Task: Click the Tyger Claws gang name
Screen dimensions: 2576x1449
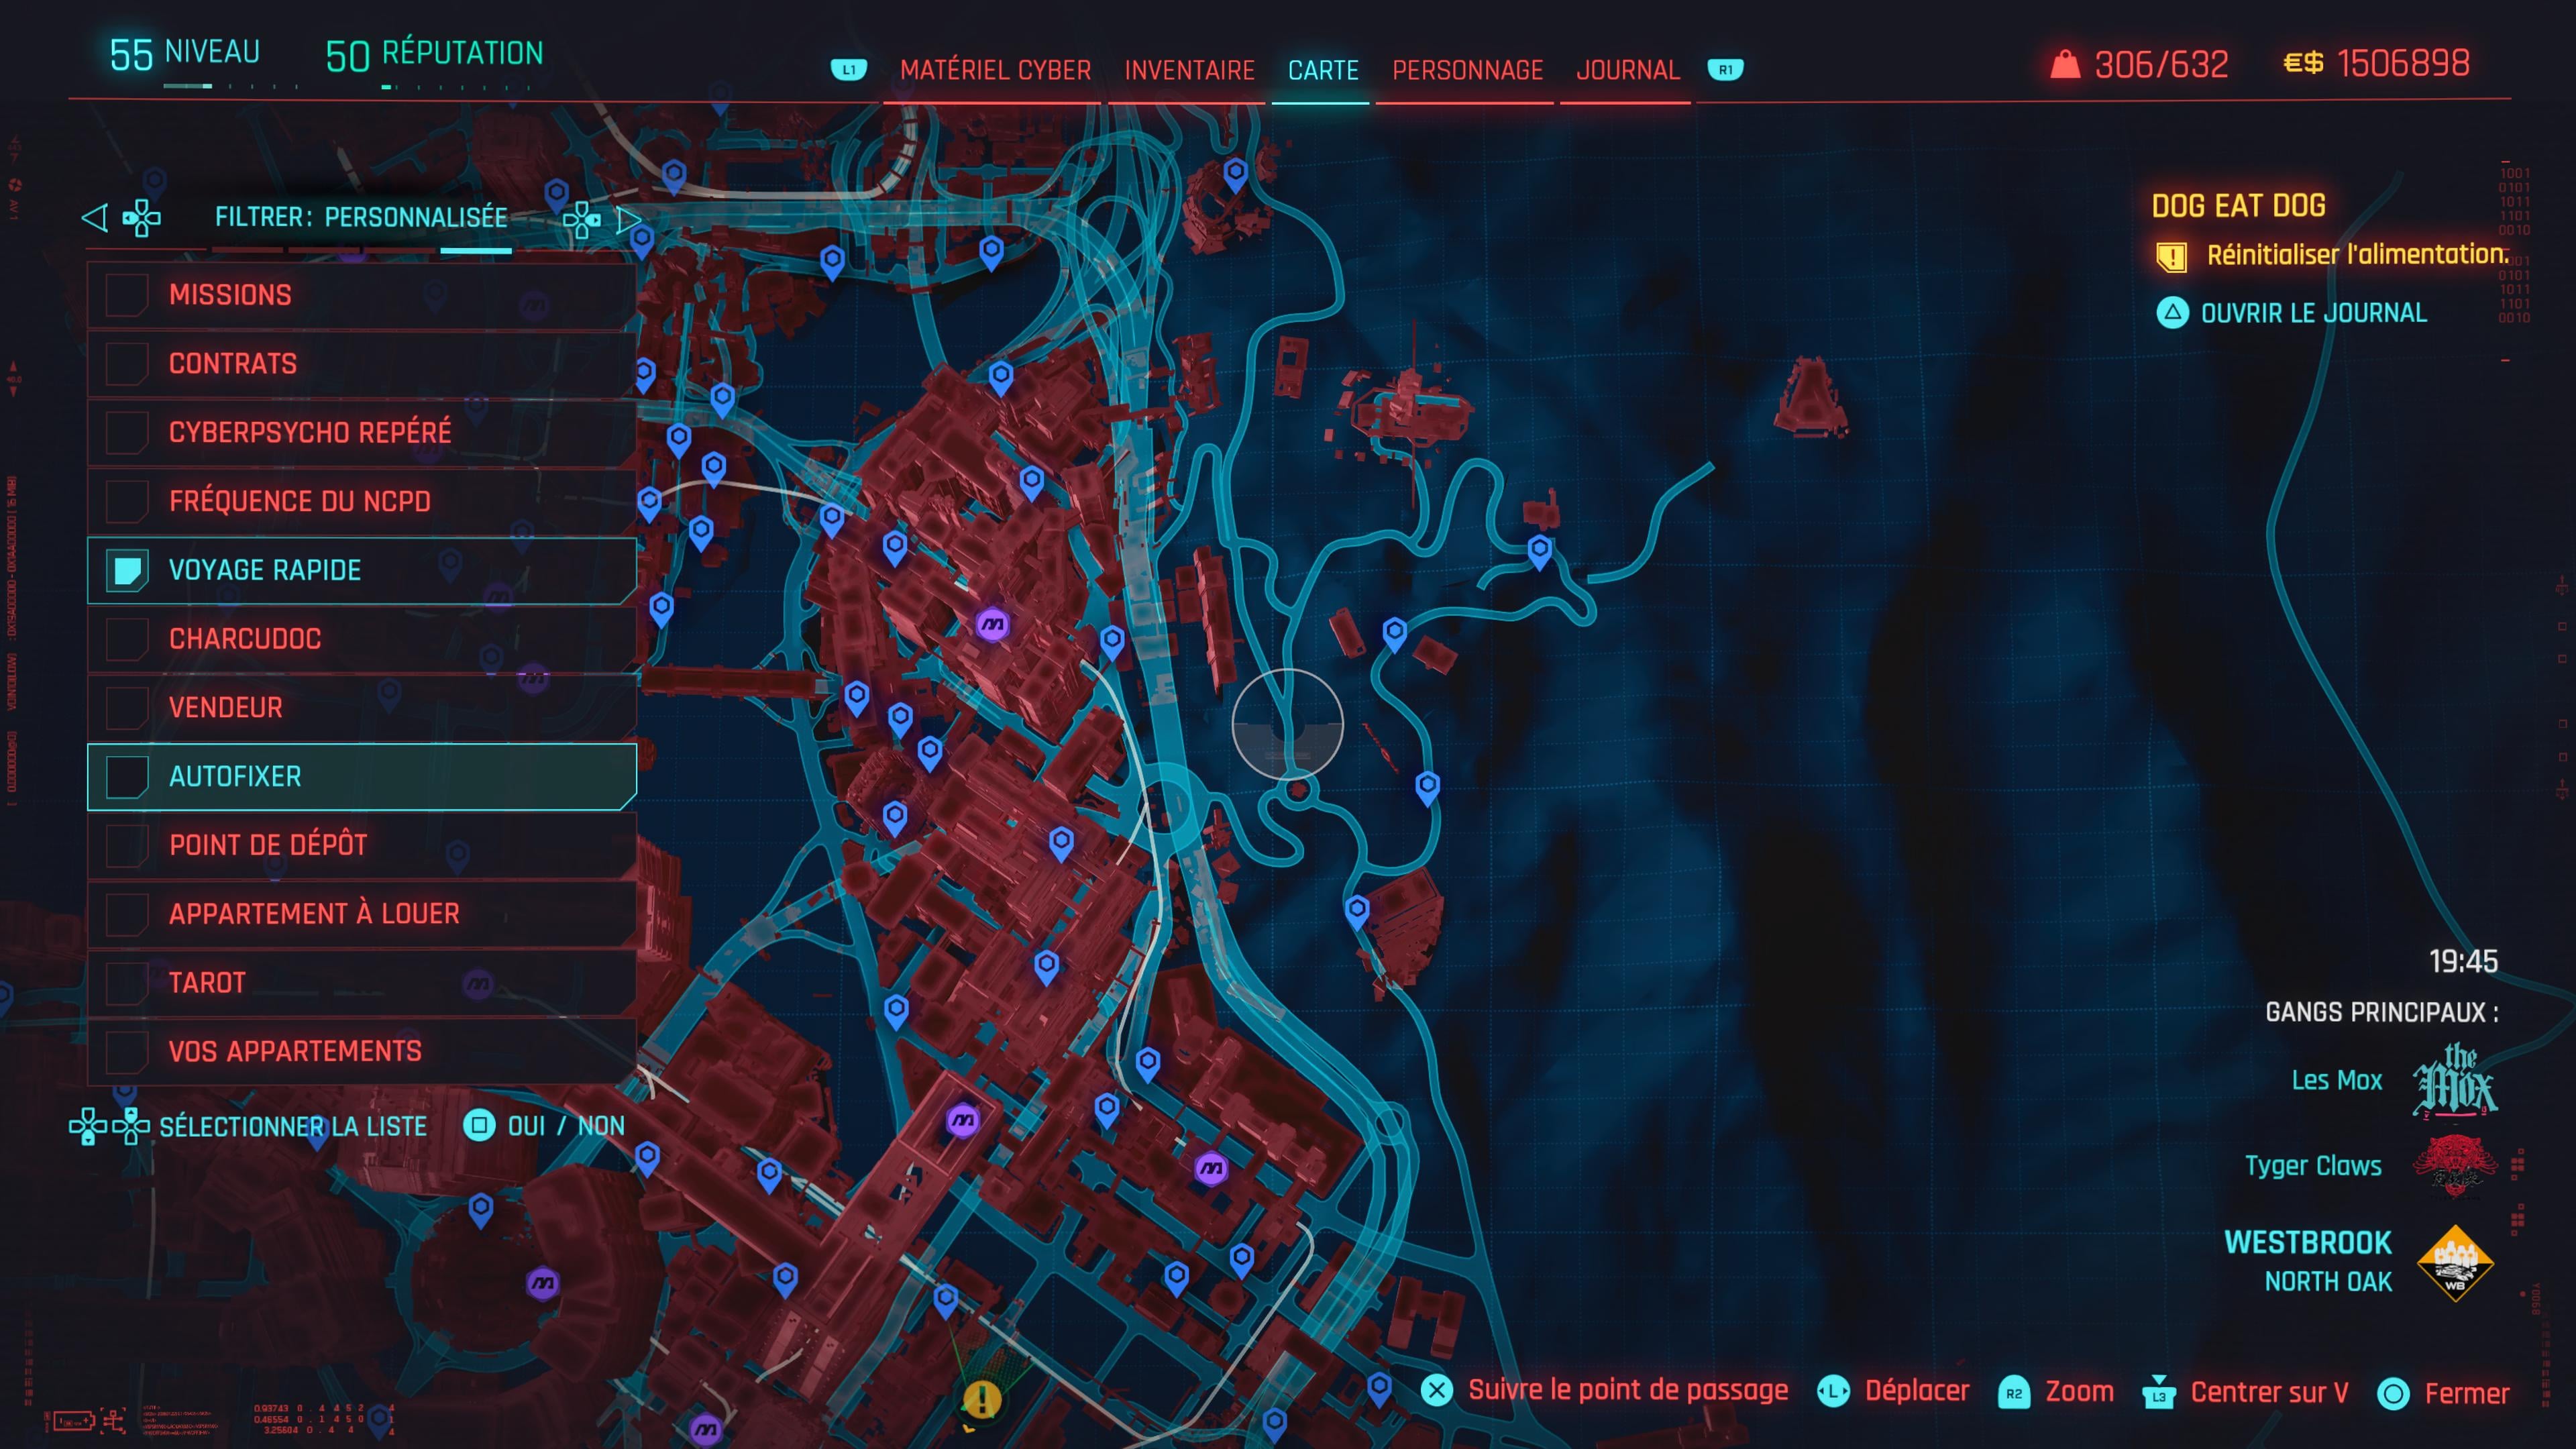Action: pos(2313,1166)
